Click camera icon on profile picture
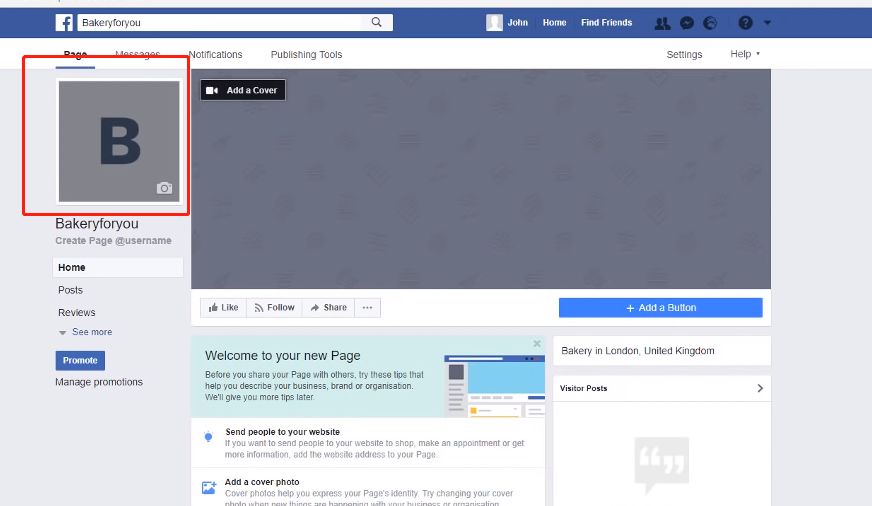 tap(165, 188)
